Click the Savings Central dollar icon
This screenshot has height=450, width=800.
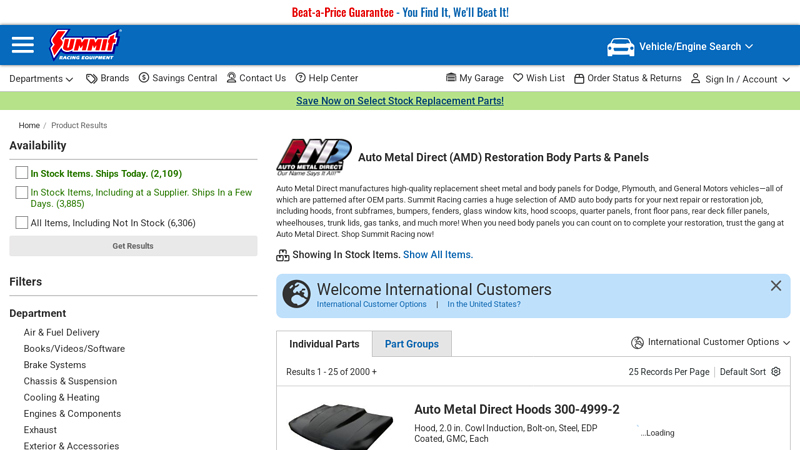tap(144, 78)
